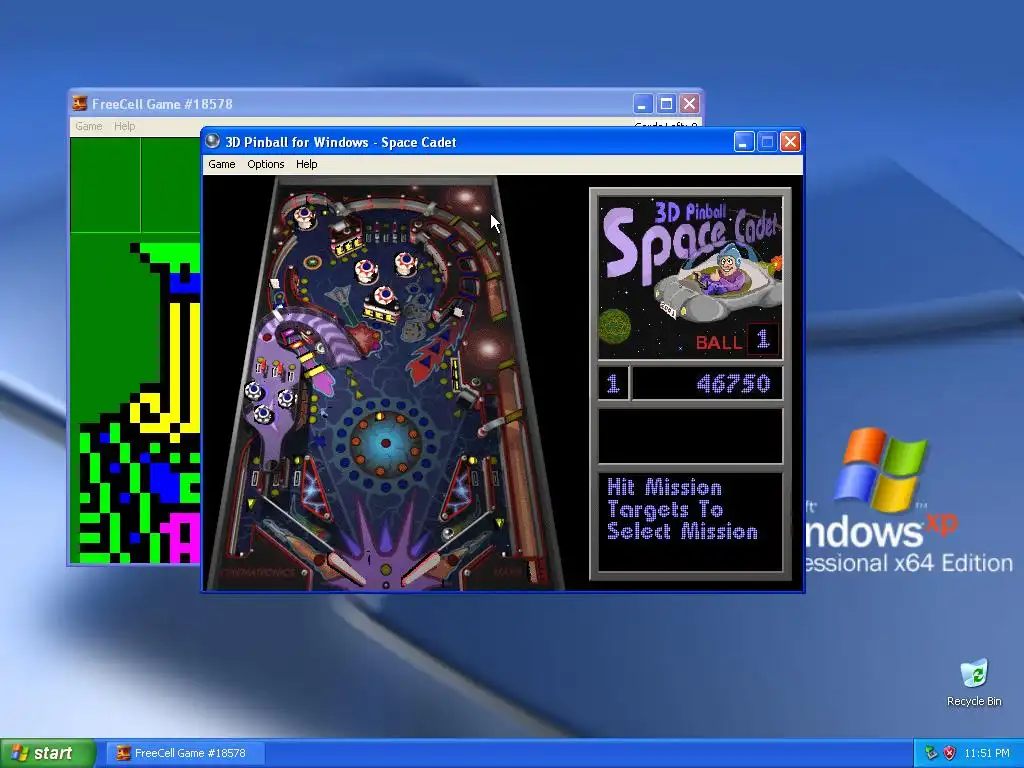Viewport: 1024px width, 768px height.
Task: Open the Help menu in 3D Pinball
Action: [306, 165]
